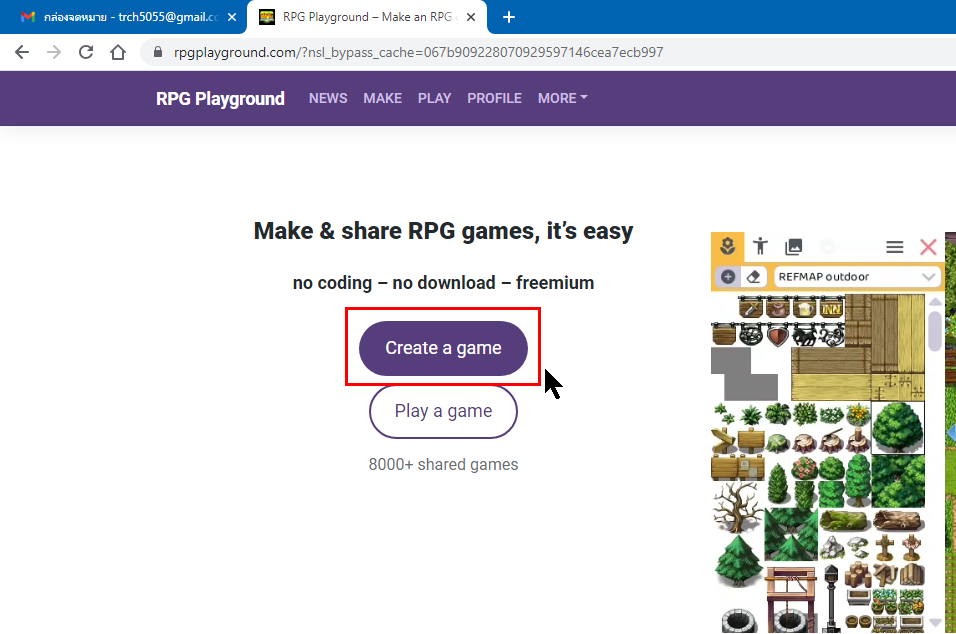Click the Create a game button
The height and width of the screenshot is (634, 956).
click(443, 348)
